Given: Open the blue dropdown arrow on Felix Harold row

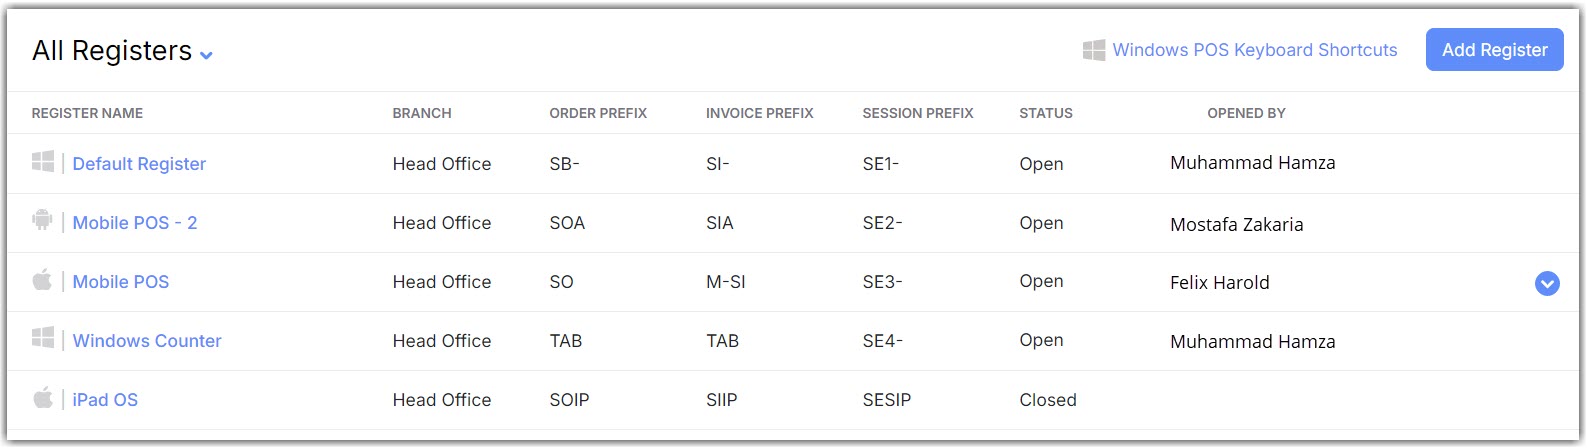Looking at the screenshot, I should 1546,284.
